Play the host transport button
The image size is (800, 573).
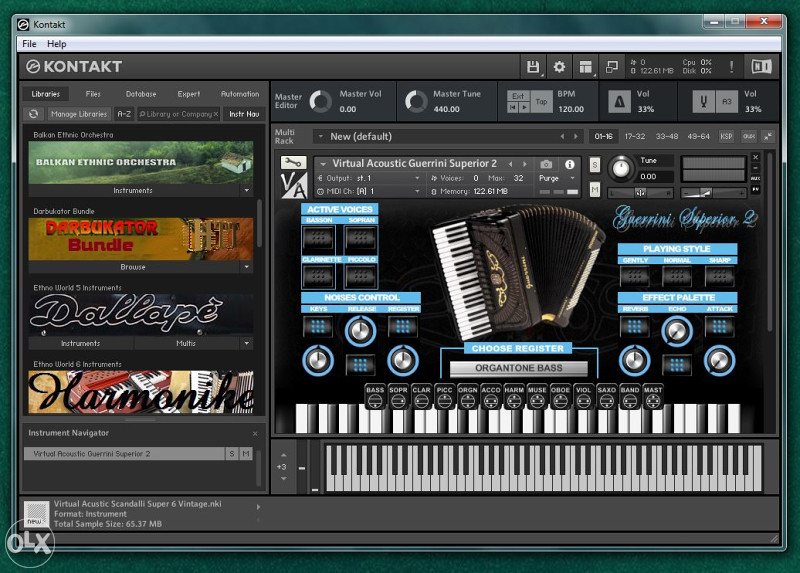[524, 107]
